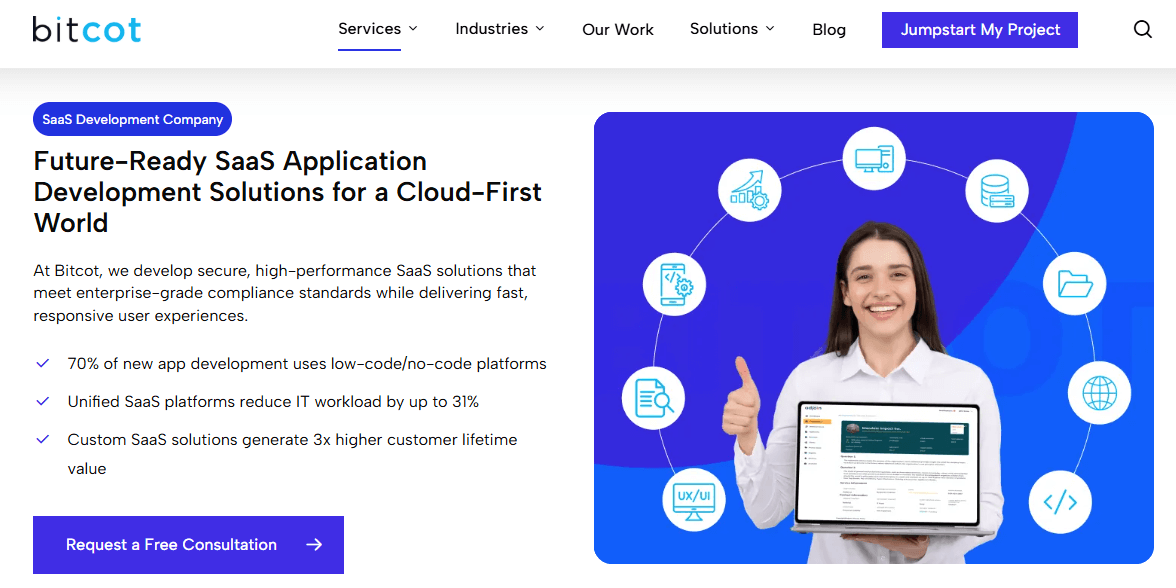
Task: Go to the Blog section
Action: tap(829, 29)
